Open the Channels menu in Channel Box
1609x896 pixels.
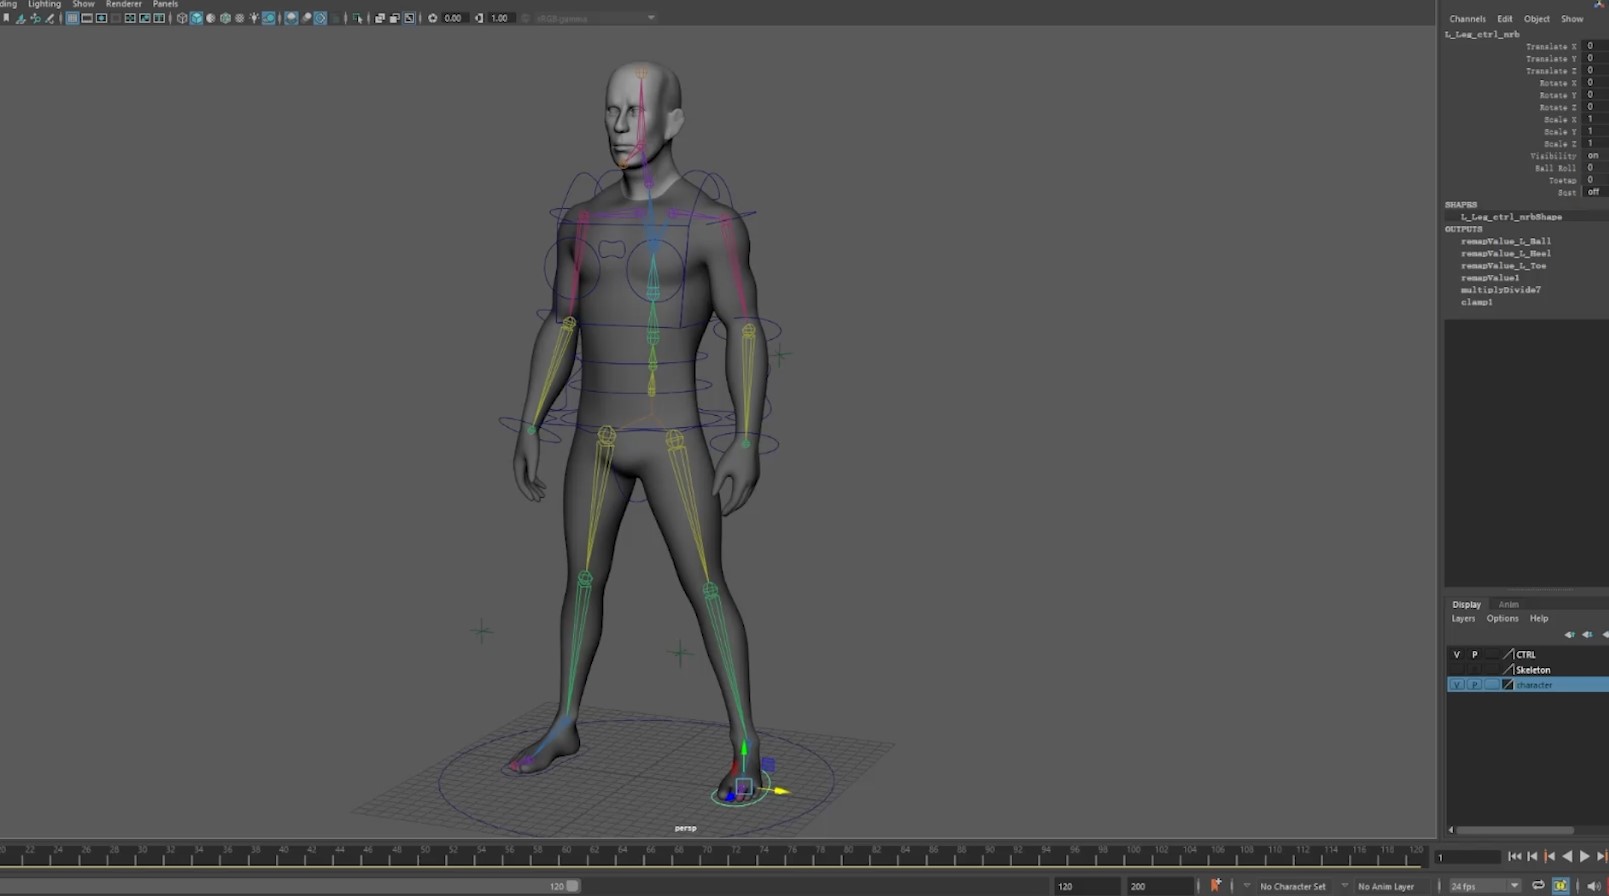click(1467, 19)
